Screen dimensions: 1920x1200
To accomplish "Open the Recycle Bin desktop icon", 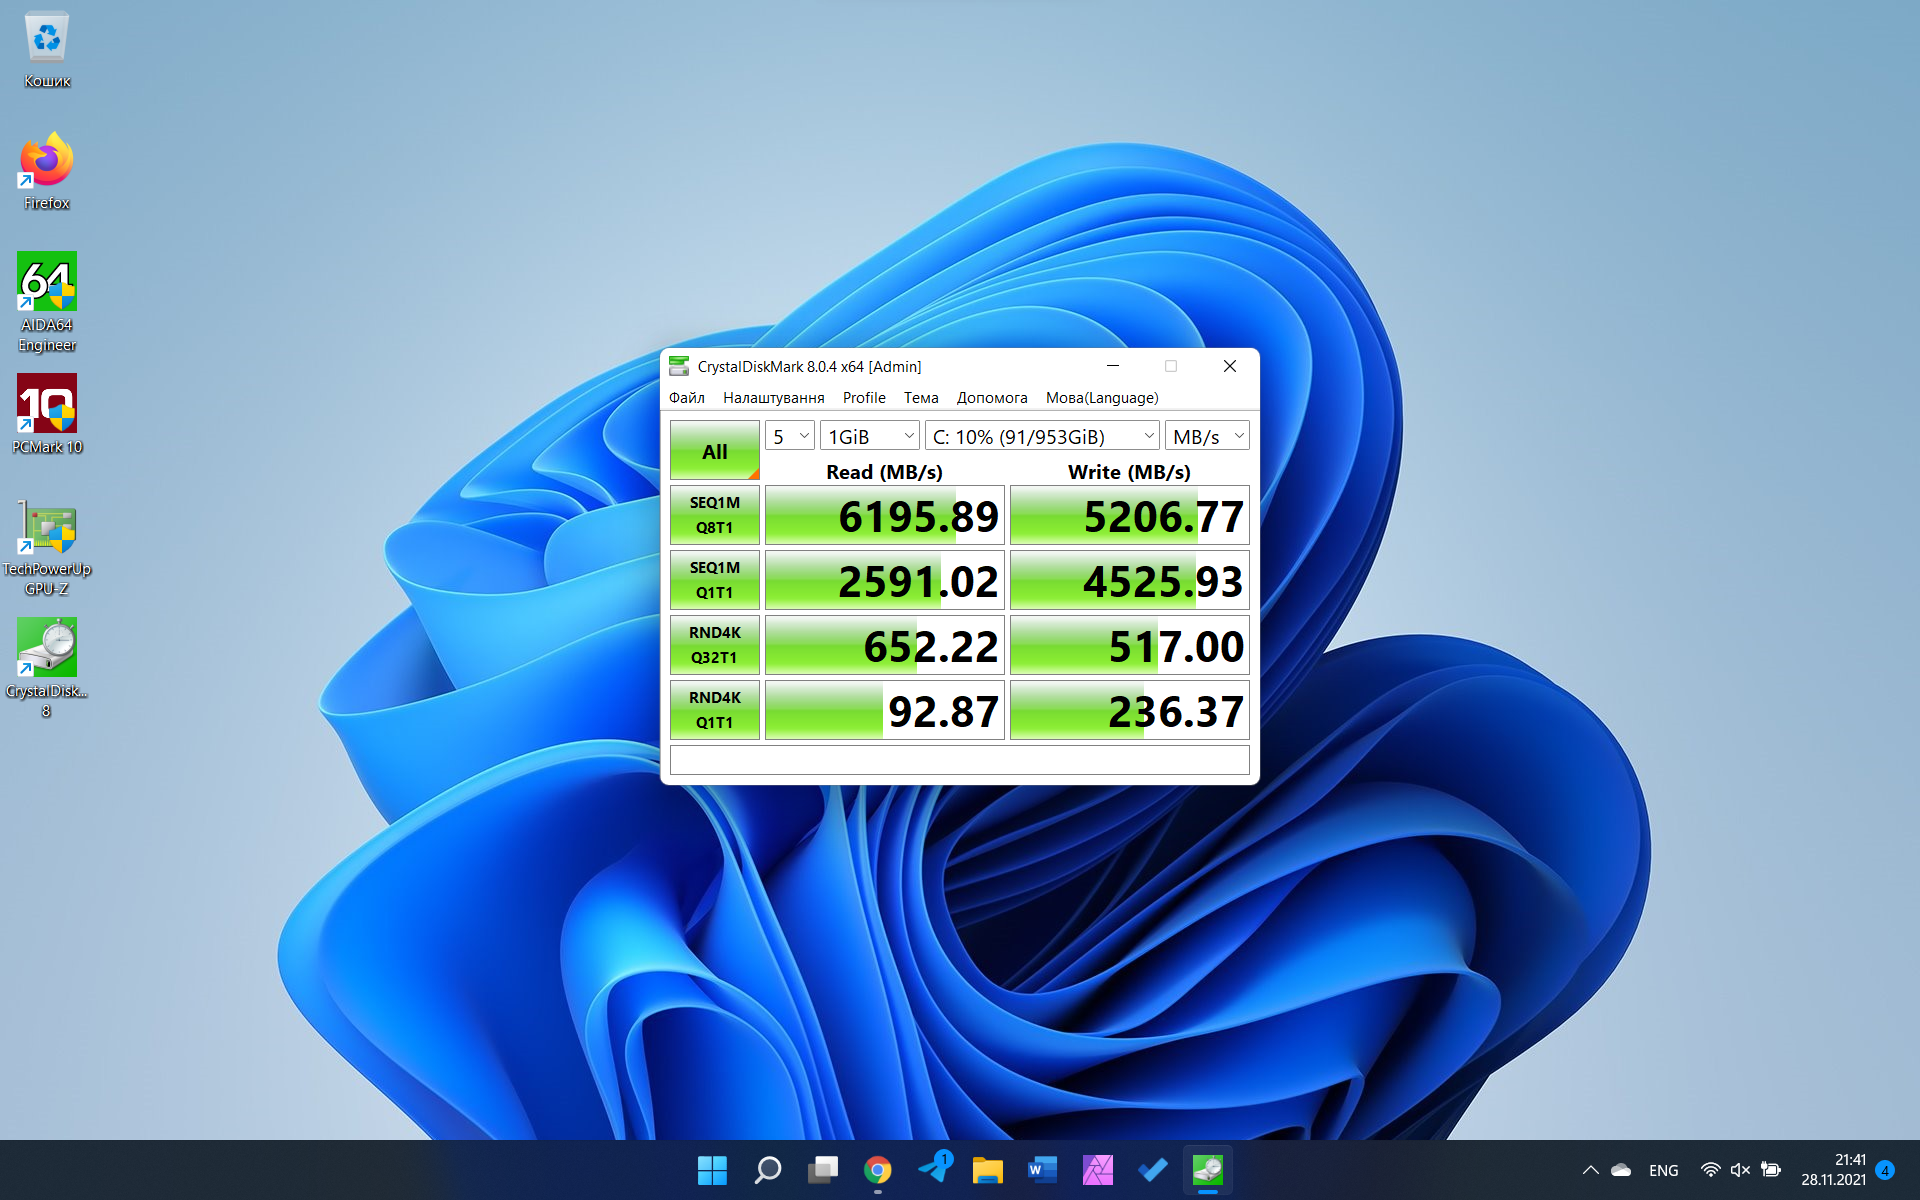I will pos(47,50).
